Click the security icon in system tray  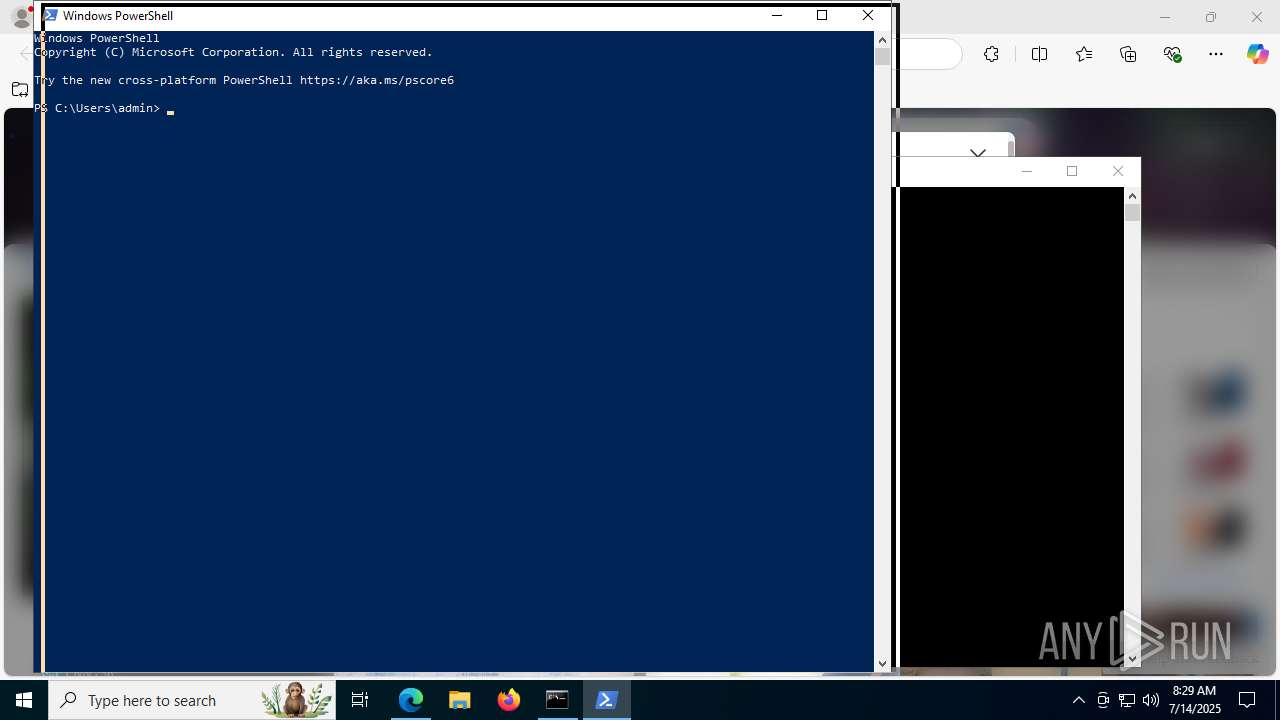pyautogui.click(x=1103, y=700)
